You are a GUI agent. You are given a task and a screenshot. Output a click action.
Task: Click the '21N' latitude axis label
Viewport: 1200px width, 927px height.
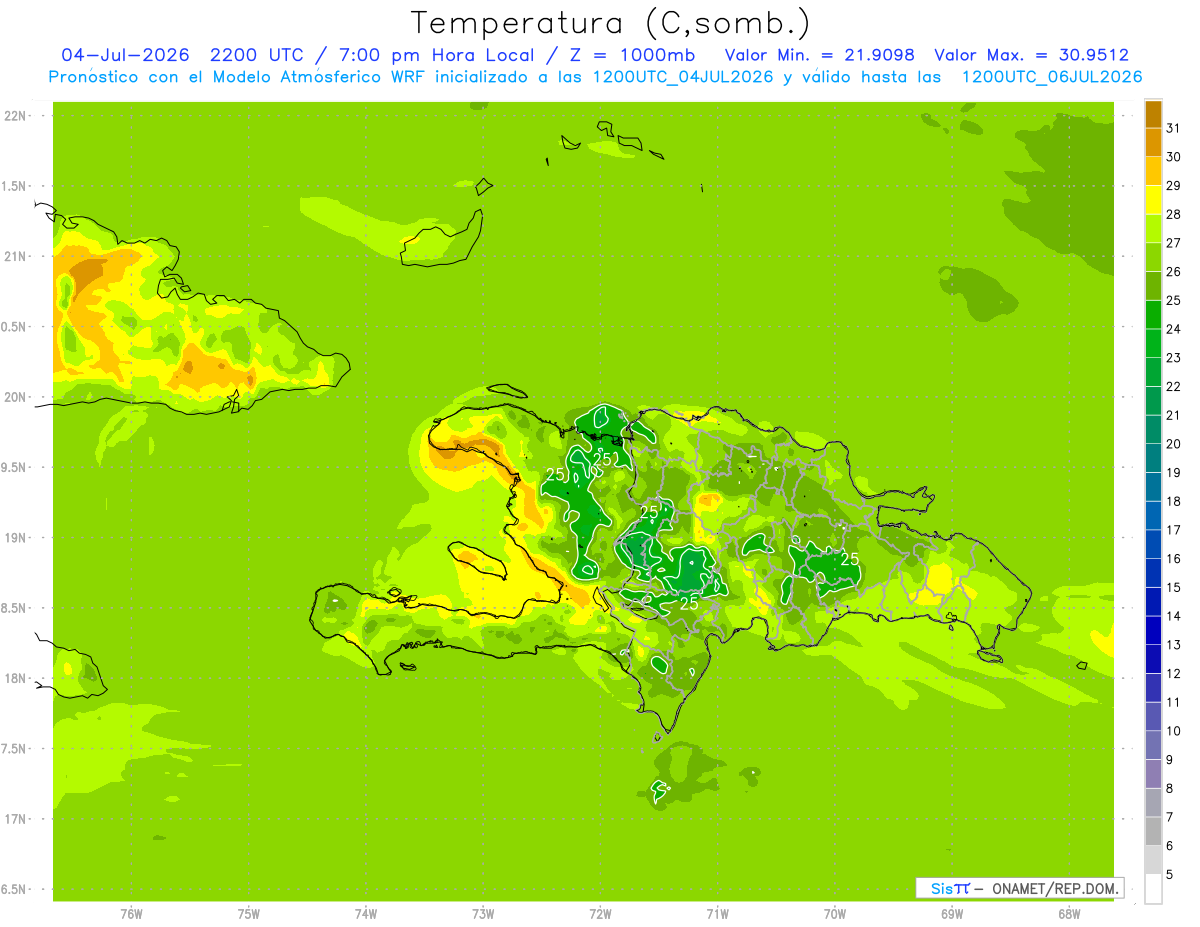[14, 256]
